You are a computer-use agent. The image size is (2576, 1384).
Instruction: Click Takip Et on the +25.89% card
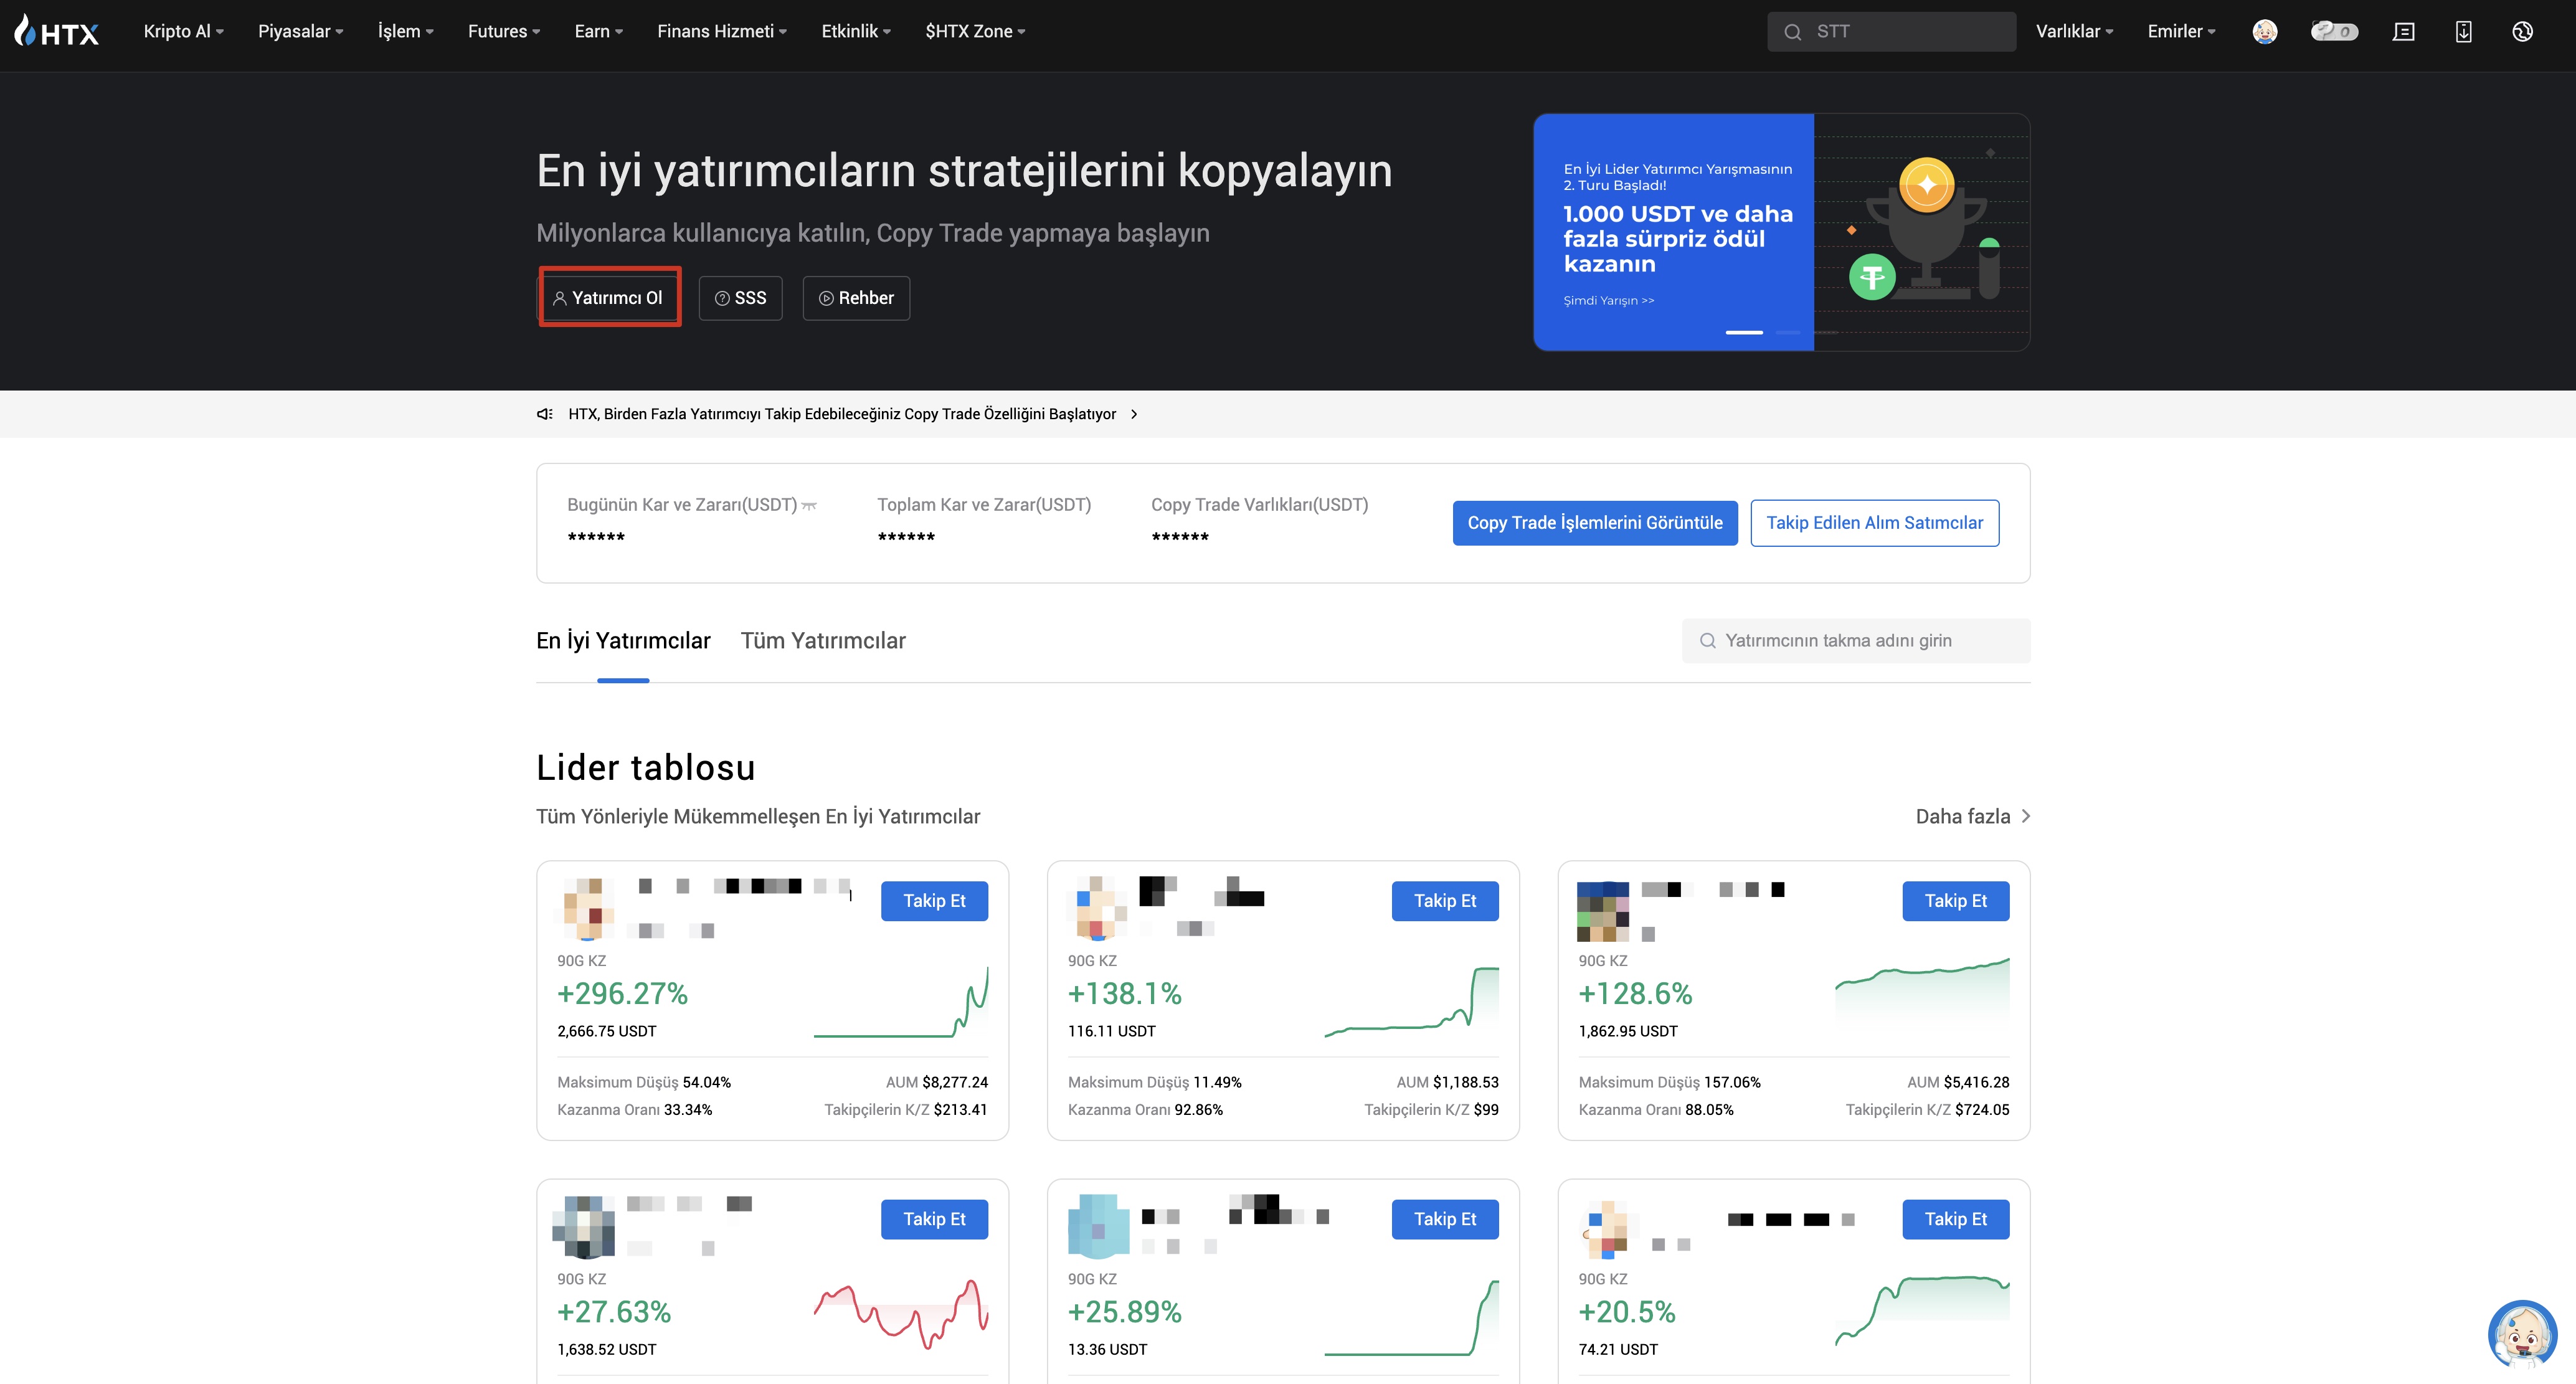click(x=1445, y=1219)
